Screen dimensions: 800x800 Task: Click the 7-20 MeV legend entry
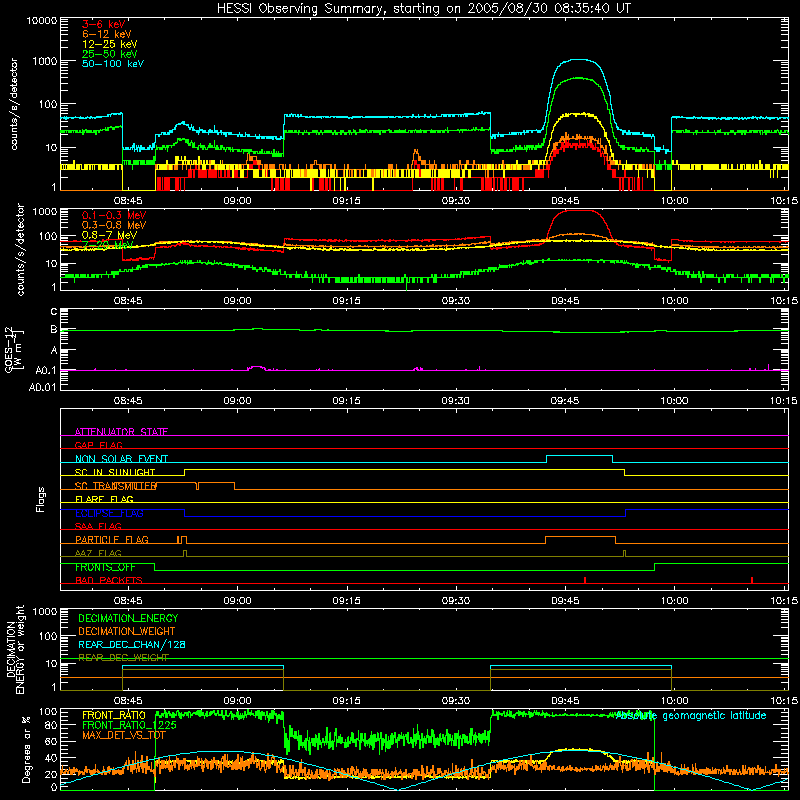coord(108,245)
